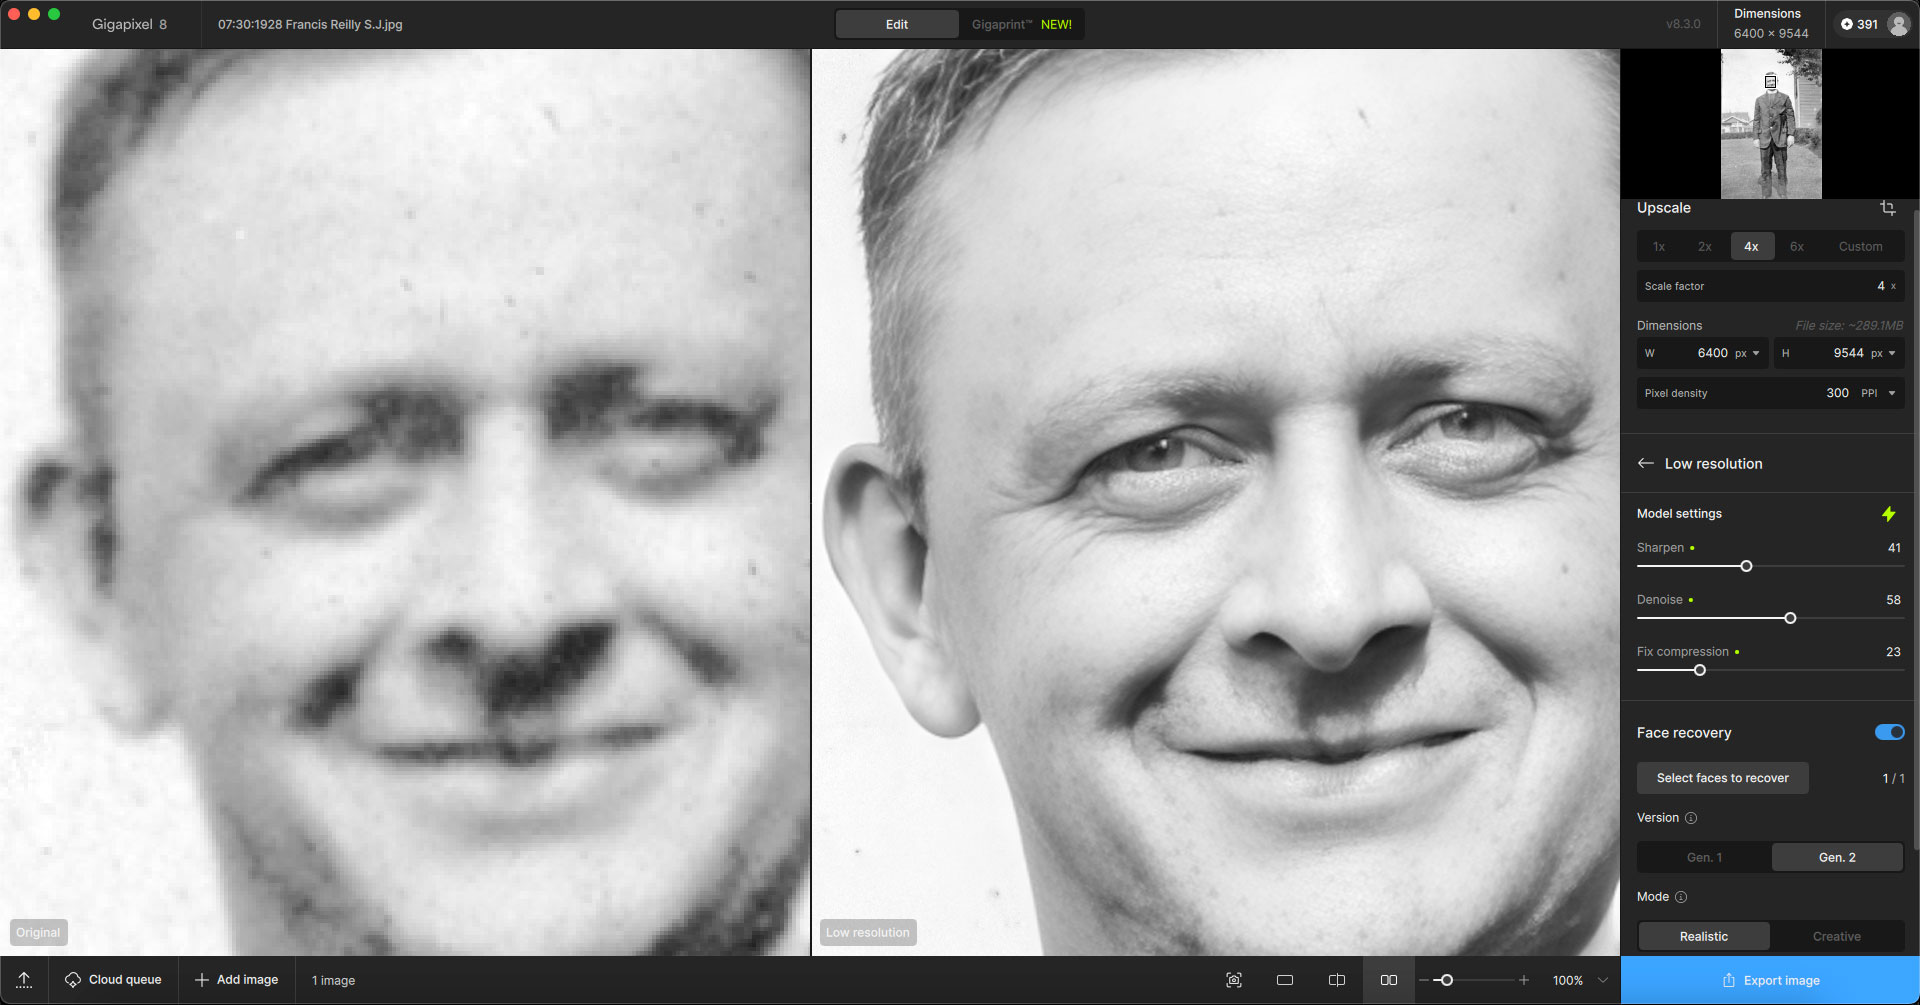1920x1005 pixels.
Task: Choose Creative face recovery mode
Action: 1836,936
